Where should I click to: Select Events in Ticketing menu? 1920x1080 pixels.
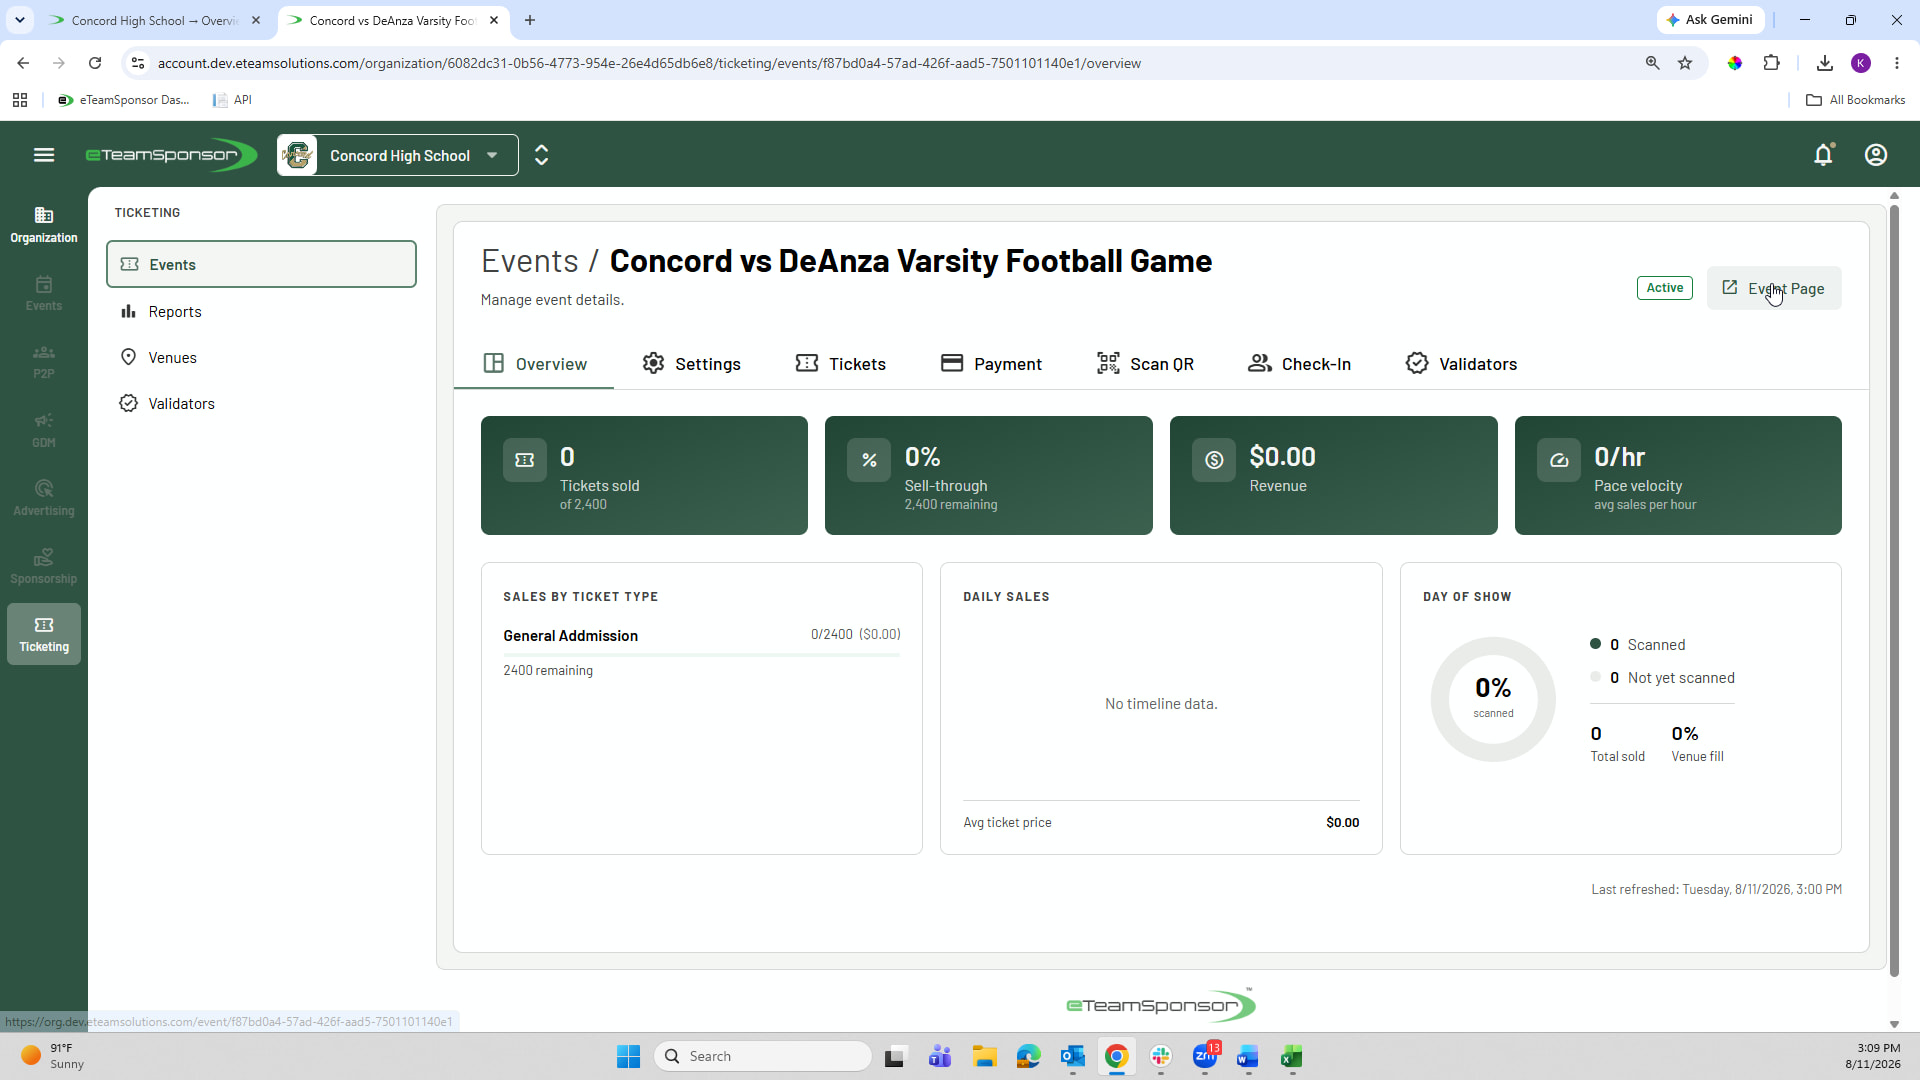click(x=261, y=264)
